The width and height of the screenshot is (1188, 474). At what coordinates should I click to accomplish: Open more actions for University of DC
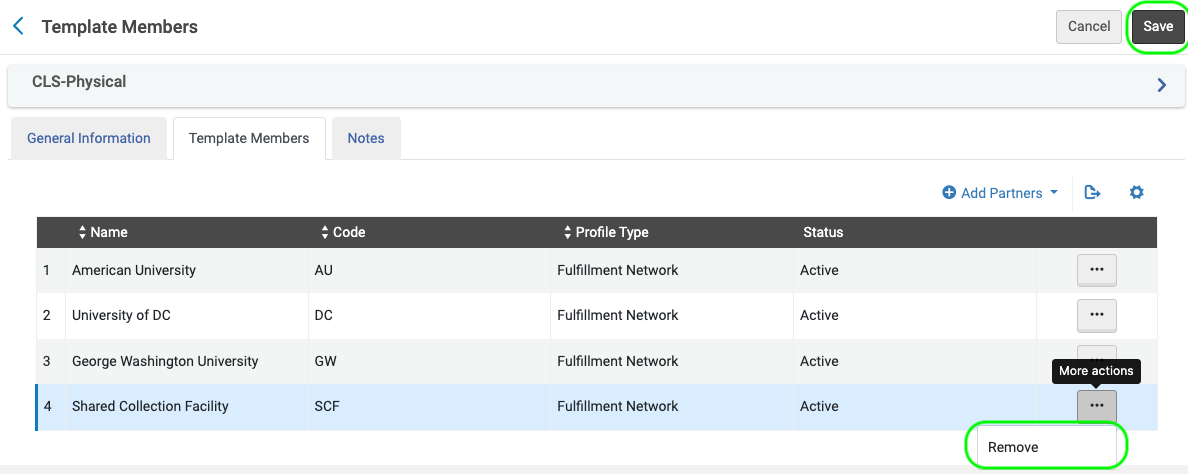[1096, 315]
